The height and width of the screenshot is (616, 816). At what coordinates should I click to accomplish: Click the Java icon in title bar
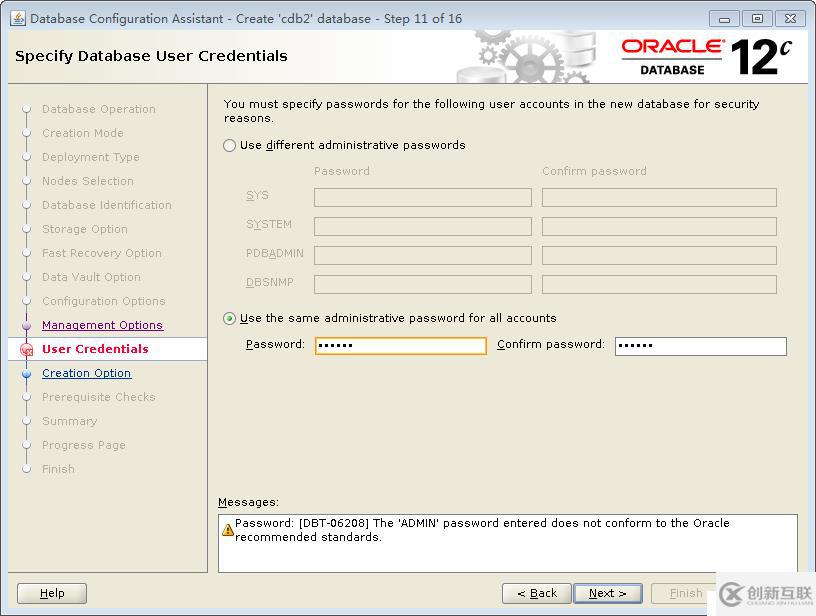click(18, 18)
